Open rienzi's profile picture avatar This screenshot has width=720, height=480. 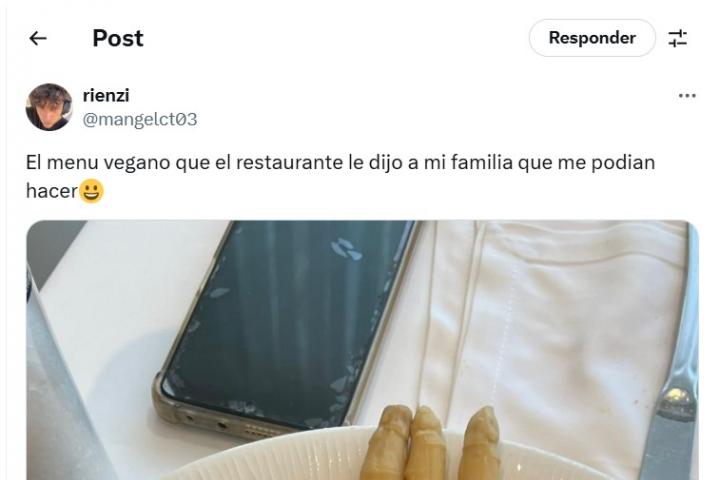(x=49, y=107)
